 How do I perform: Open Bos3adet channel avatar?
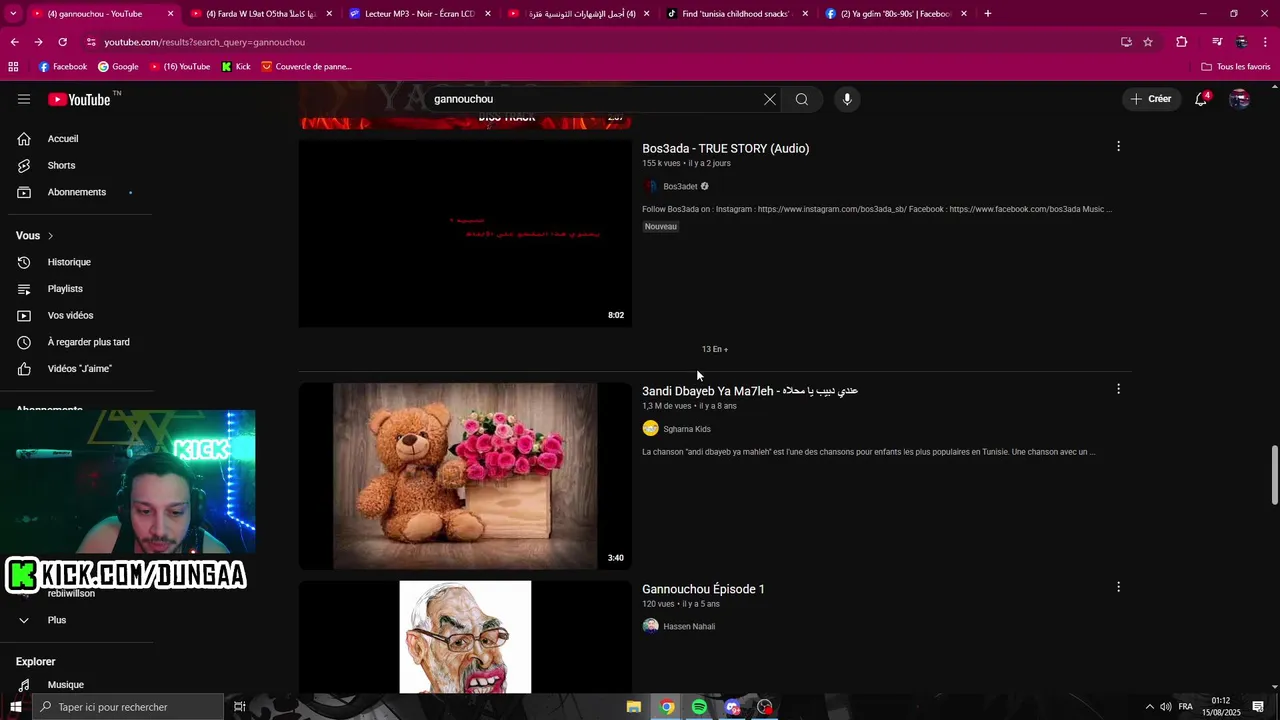click(650, 187)
